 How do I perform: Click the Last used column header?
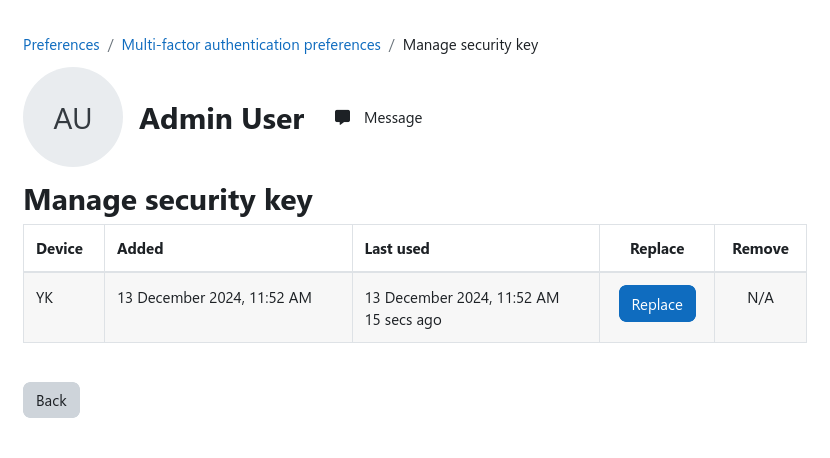tap(397, 249)
